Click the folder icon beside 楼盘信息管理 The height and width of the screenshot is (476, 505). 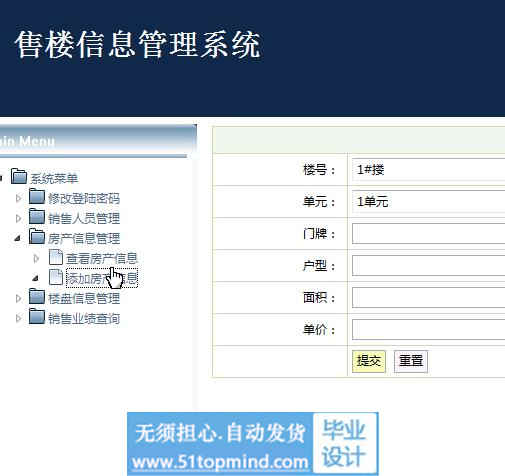37,297
